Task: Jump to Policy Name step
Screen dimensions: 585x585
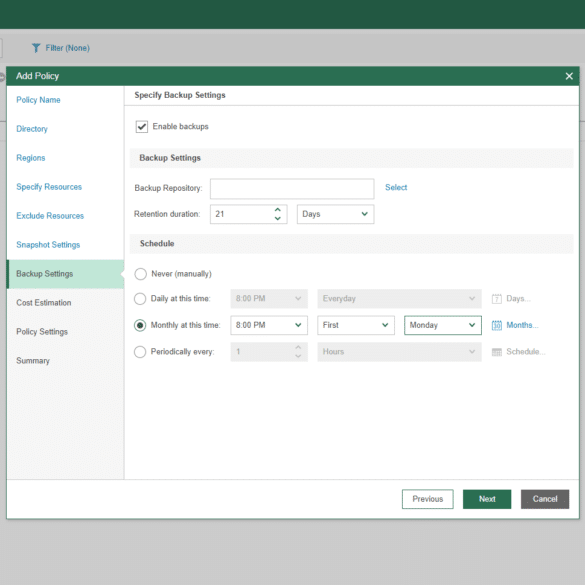Action: click(38, 100)
